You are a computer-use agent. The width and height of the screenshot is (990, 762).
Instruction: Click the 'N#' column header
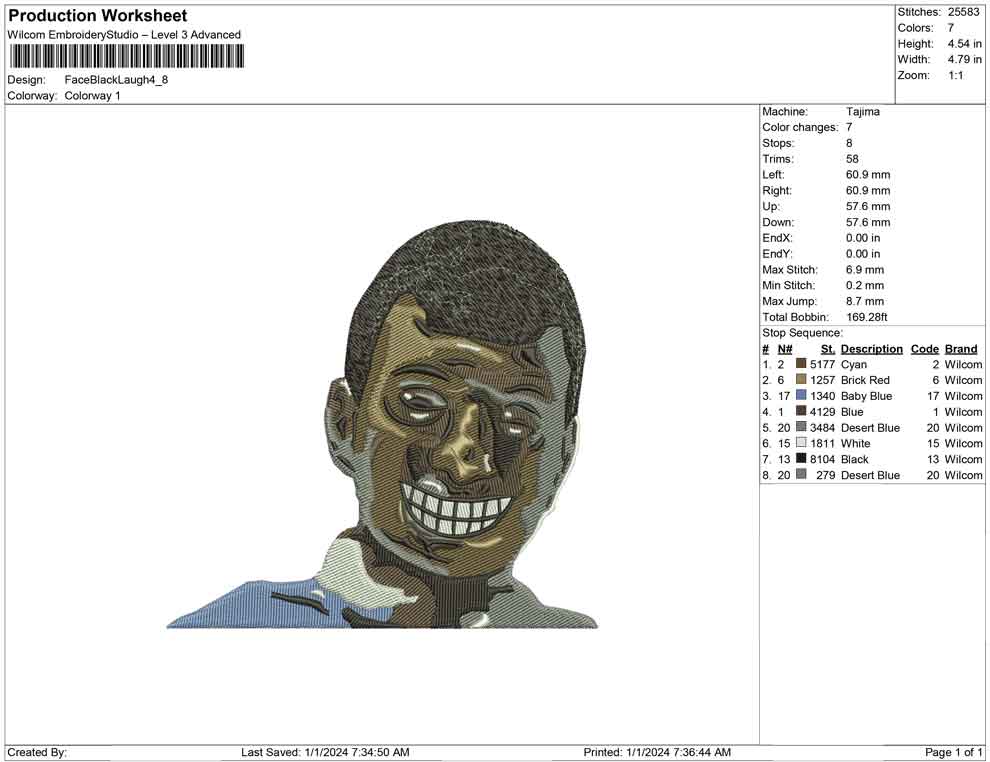point(785,349)
